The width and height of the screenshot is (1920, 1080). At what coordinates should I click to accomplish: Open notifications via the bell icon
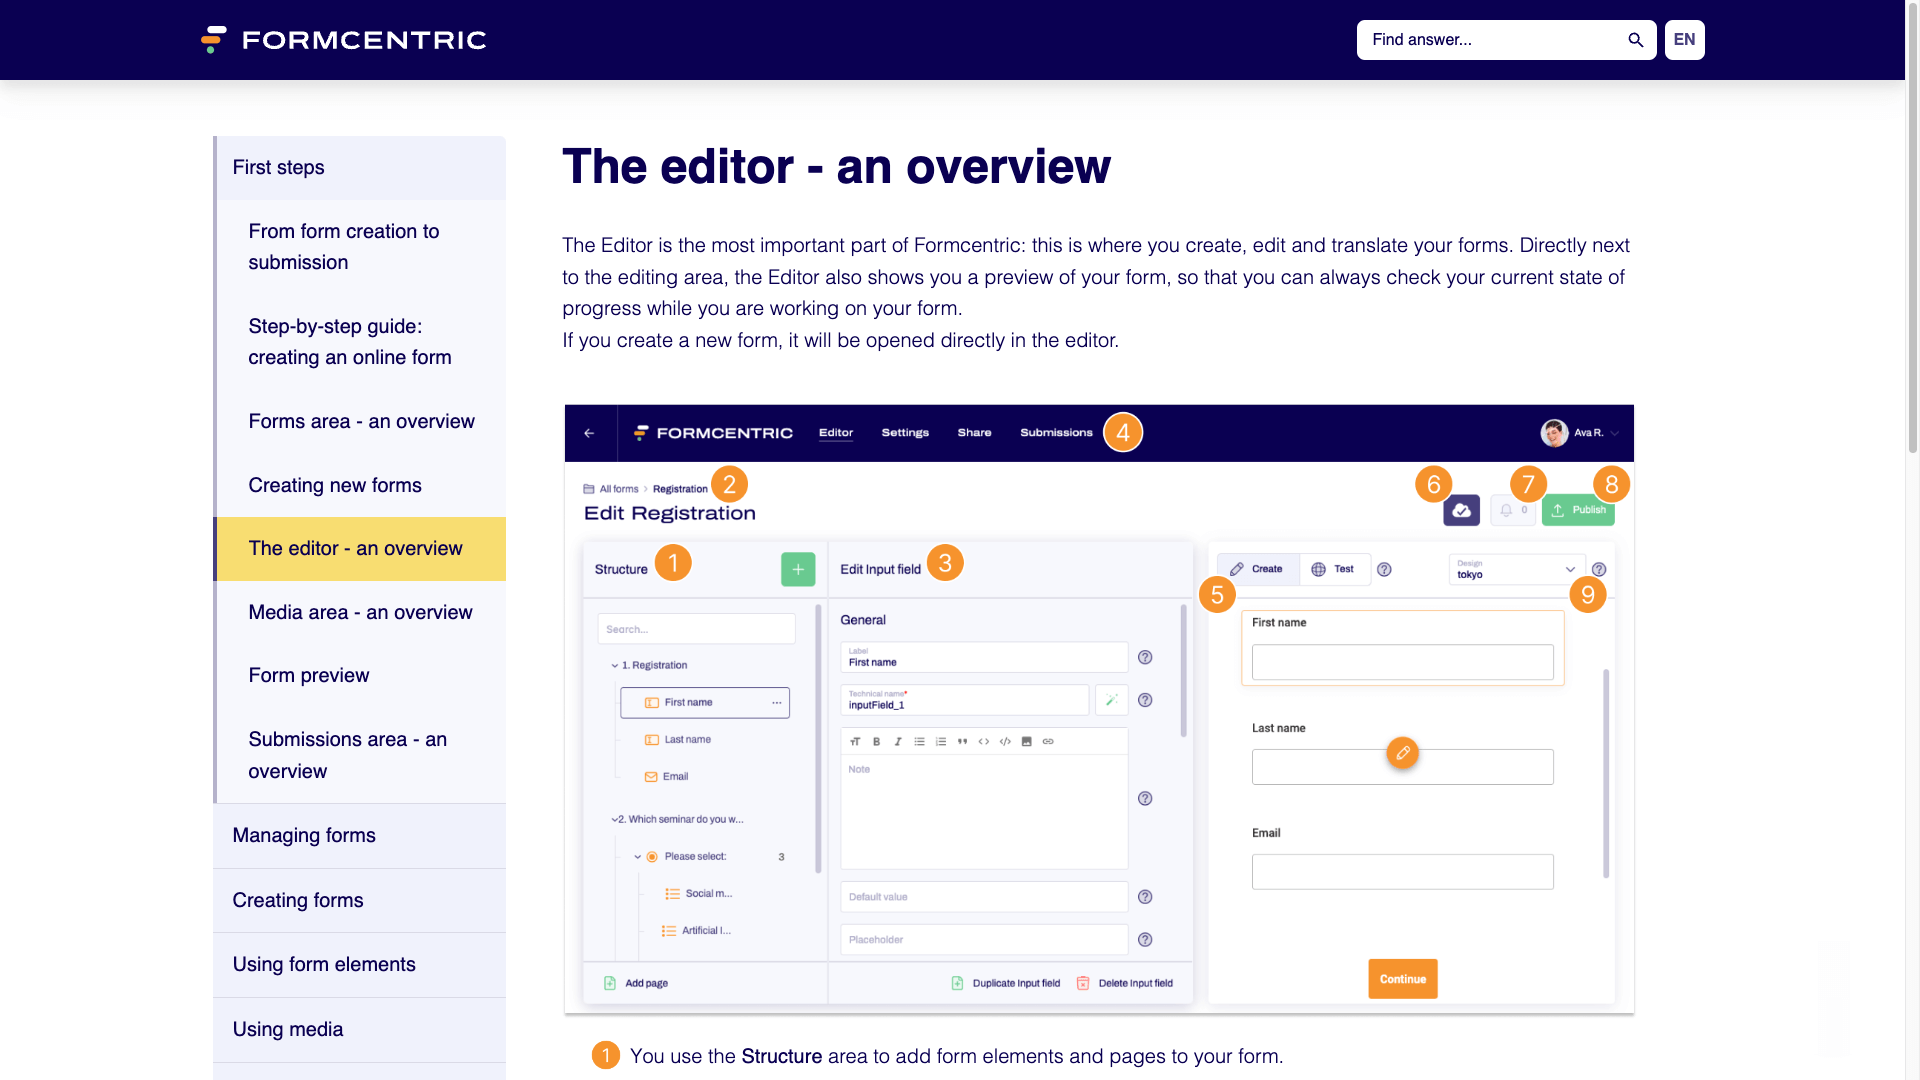click(x=1507, y=510)
